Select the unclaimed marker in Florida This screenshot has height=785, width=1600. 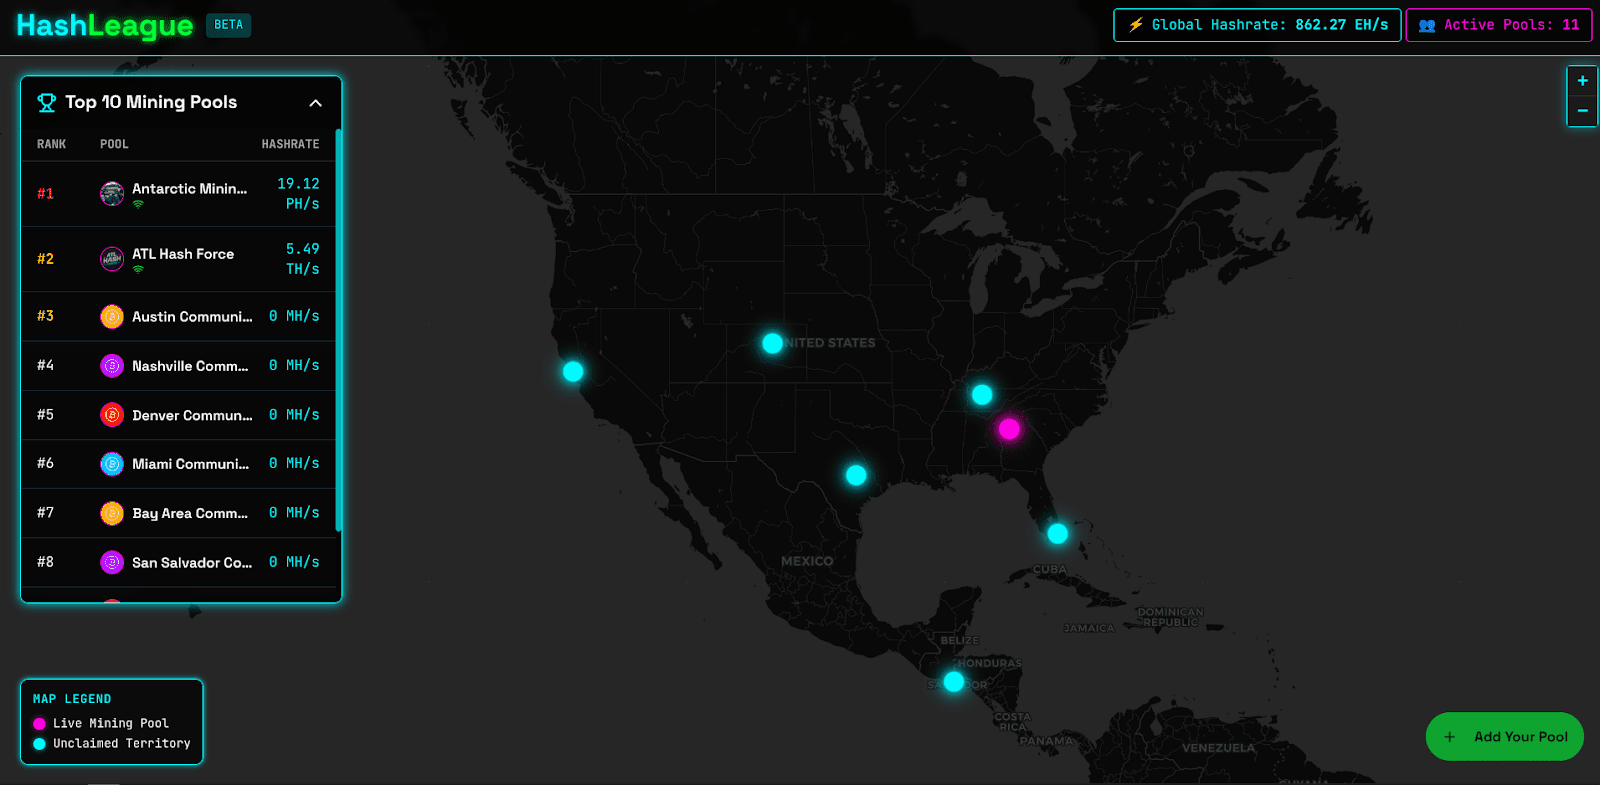[1057, 534]
